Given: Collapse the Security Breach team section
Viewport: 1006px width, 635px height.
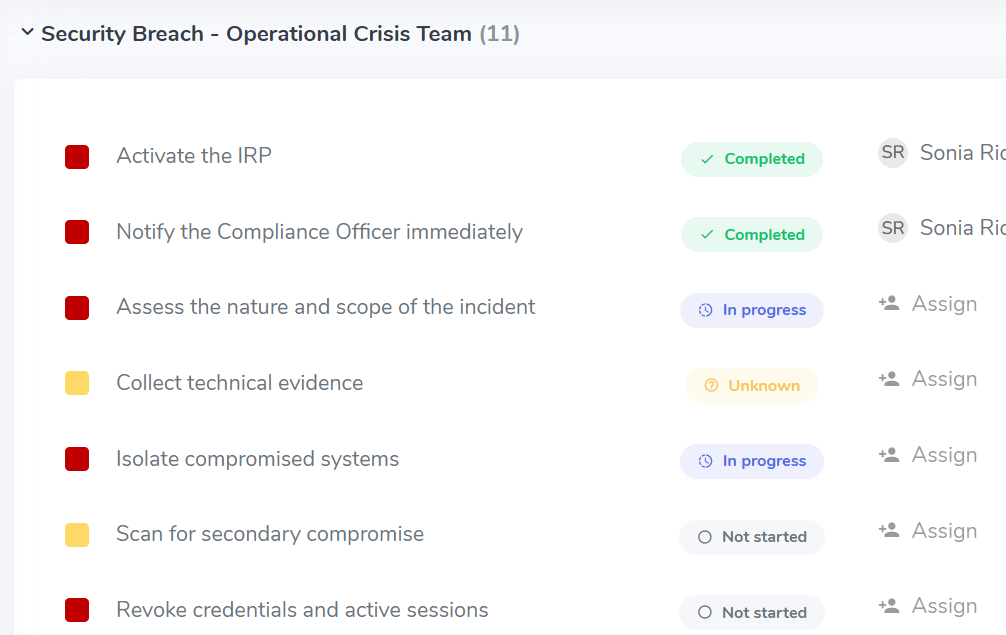Looking at the screenshot, I should pos(27,31).
